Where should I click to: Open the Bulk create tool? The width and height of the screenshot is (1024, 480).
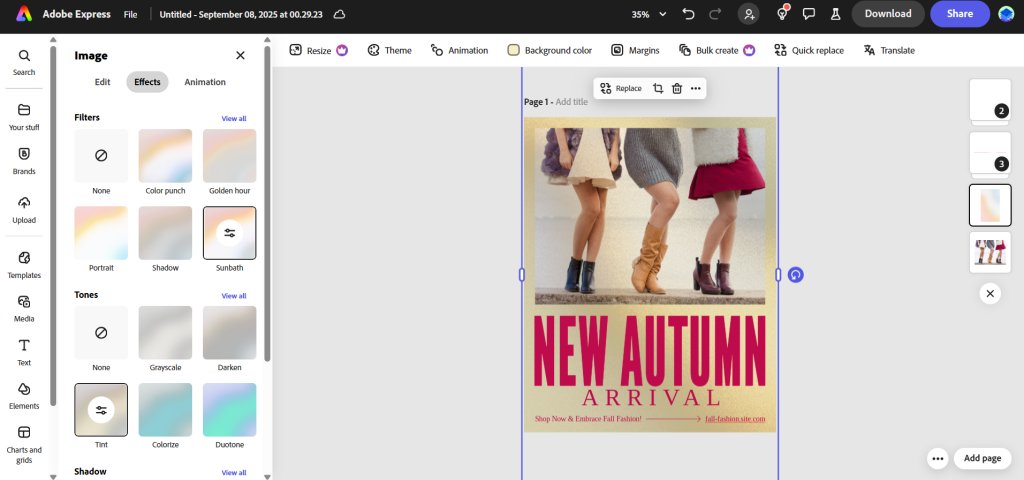tap(717, 50)
